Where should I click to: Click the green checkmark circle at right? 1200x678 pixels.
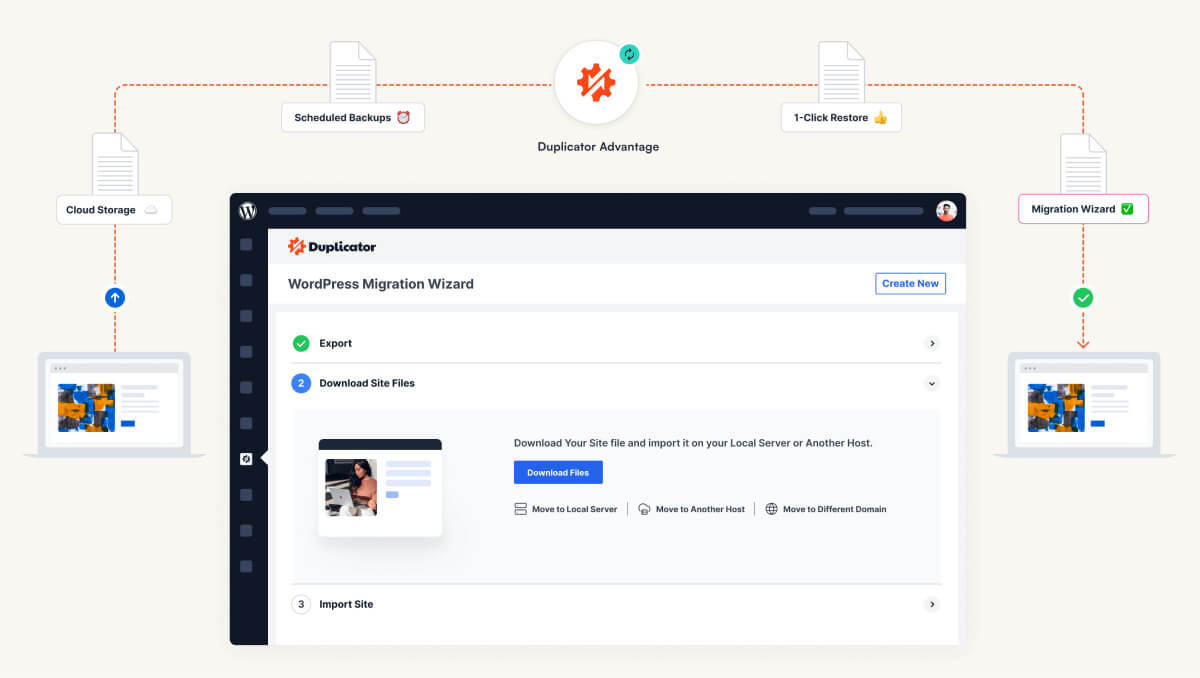[x=1083, y=297]
